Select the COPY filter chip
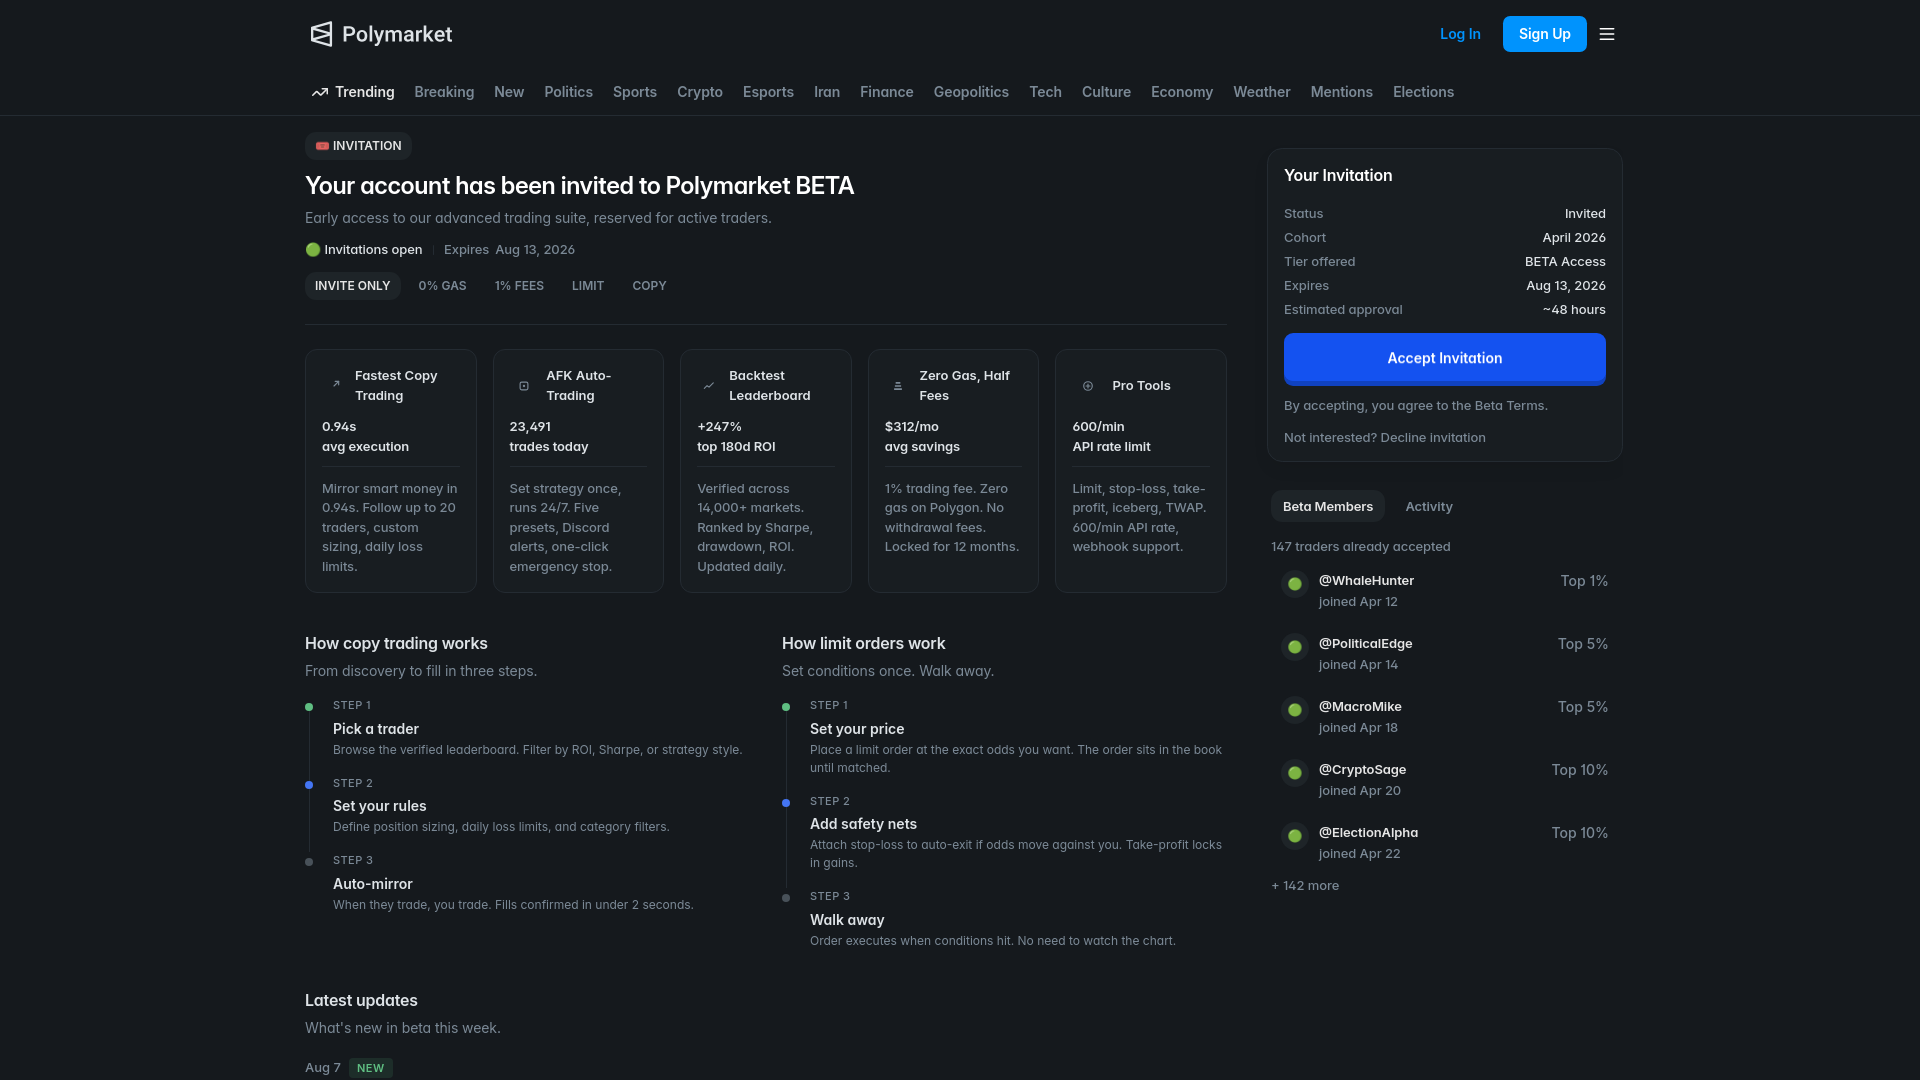The width and height of the screenshot is (1920, 1080). 649,286
